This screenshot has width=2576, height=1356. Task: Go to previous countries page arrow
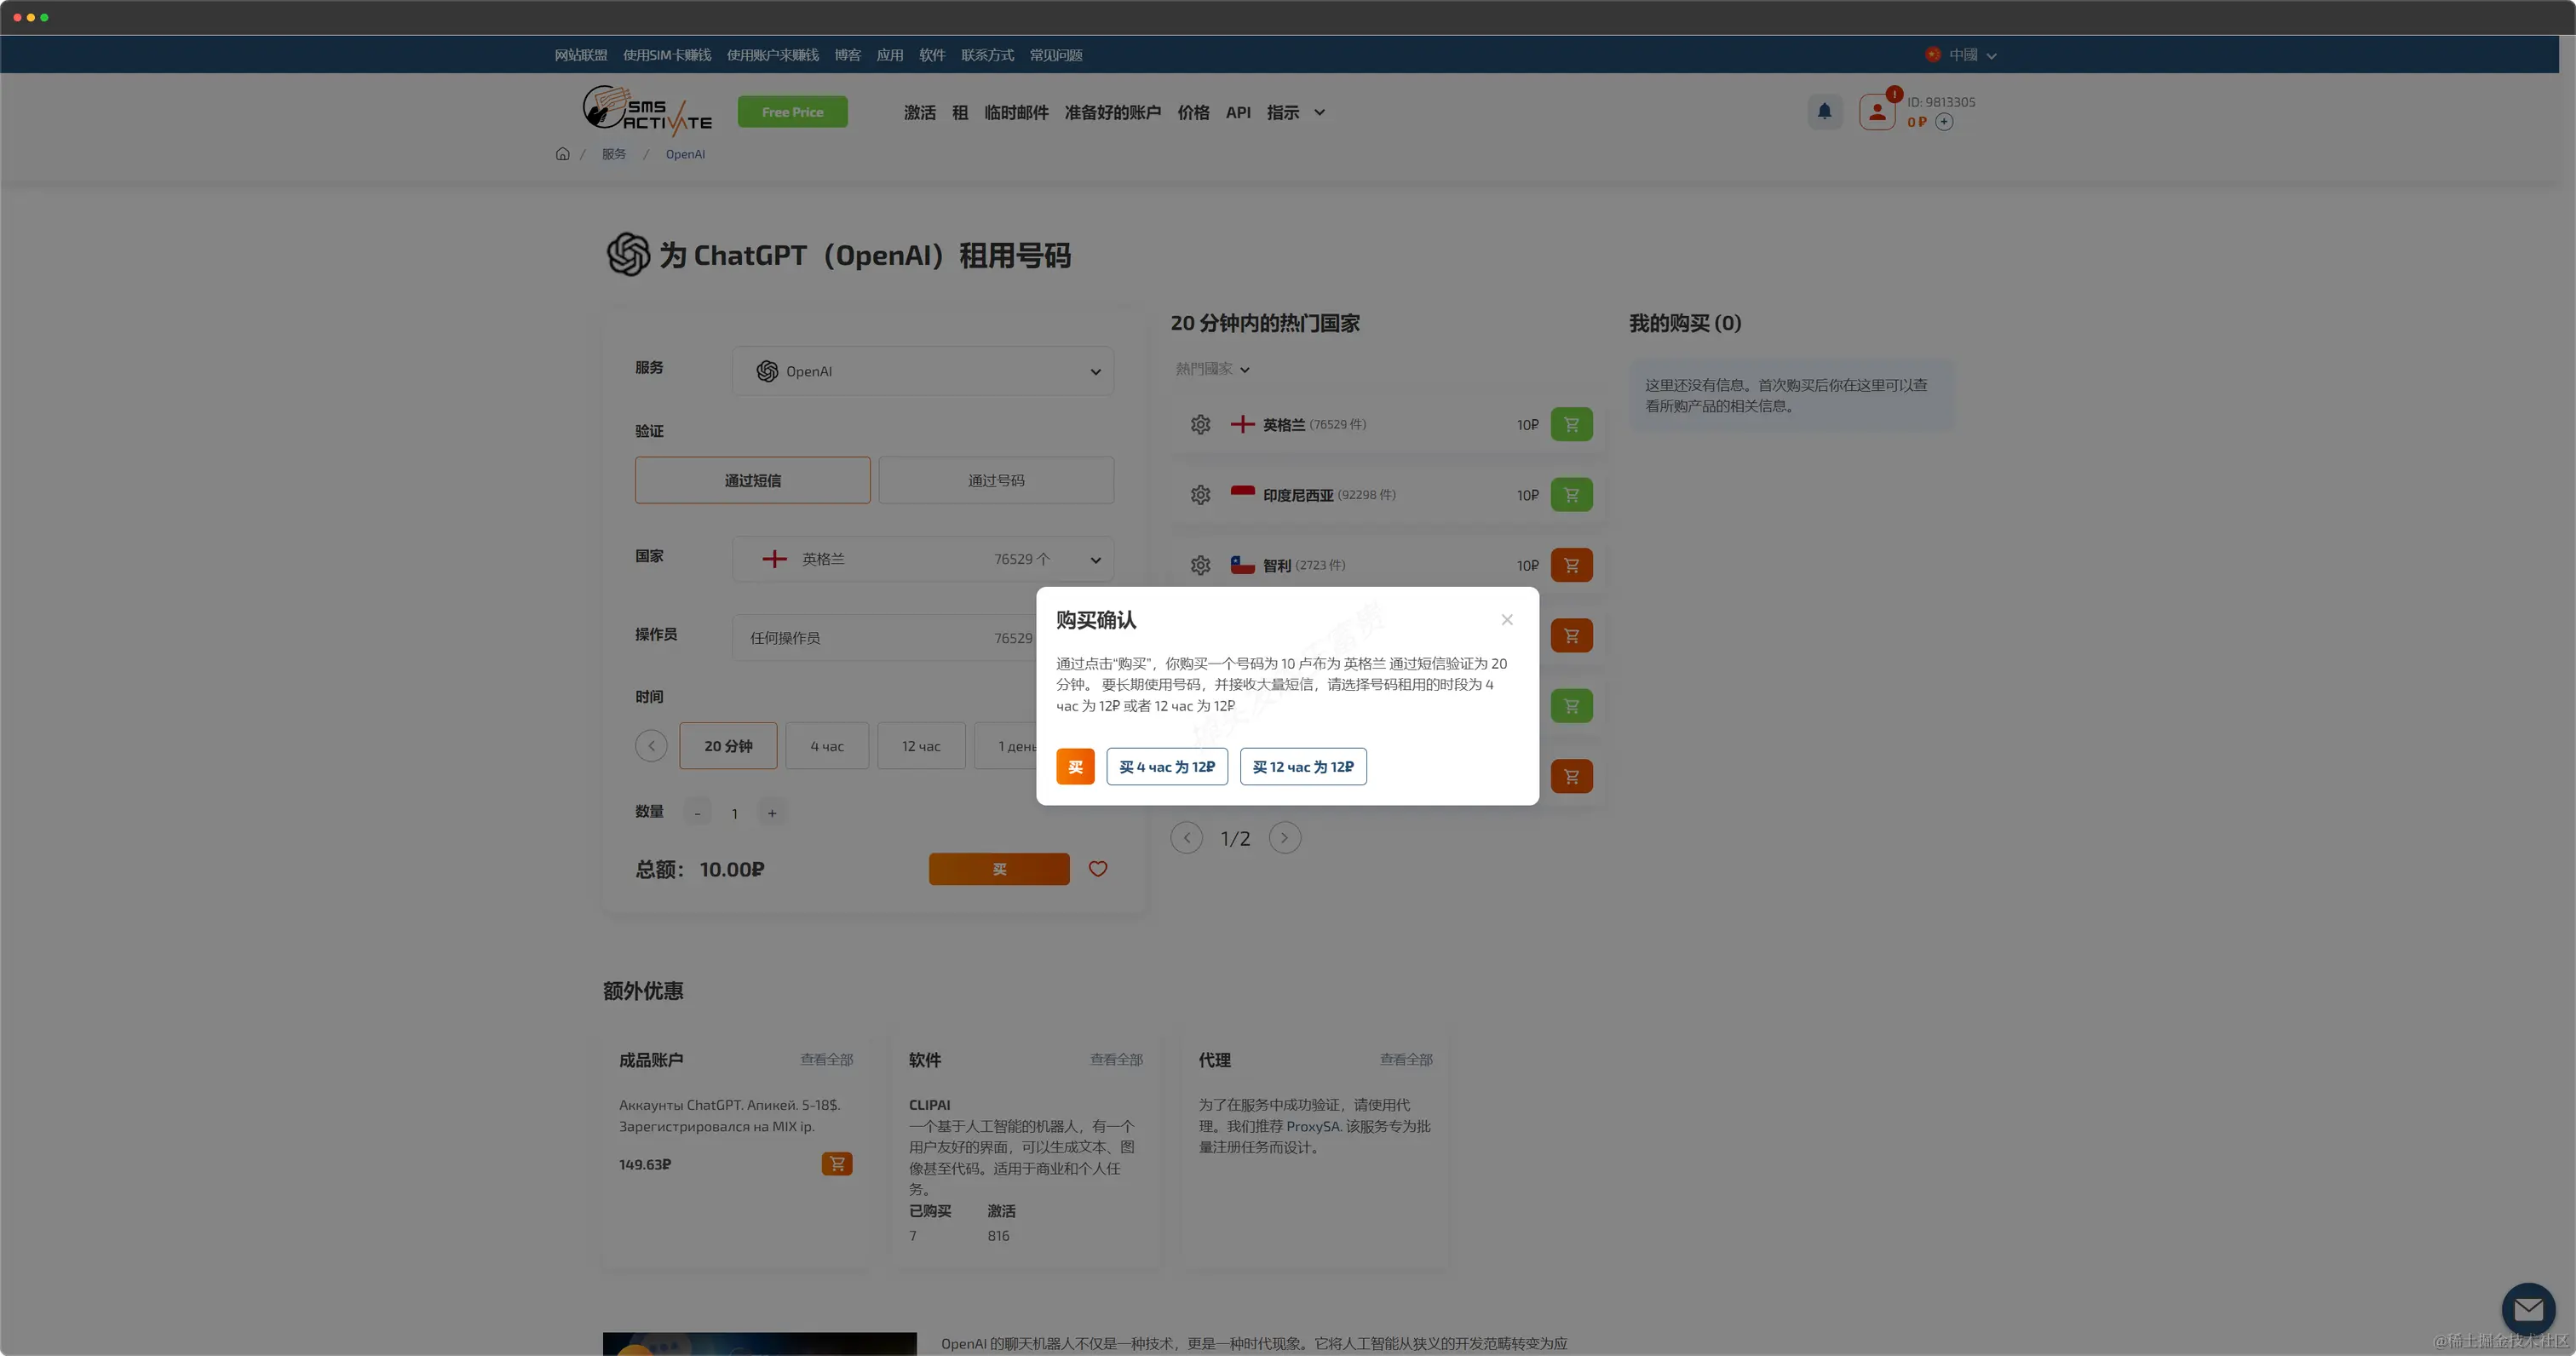1186,838
